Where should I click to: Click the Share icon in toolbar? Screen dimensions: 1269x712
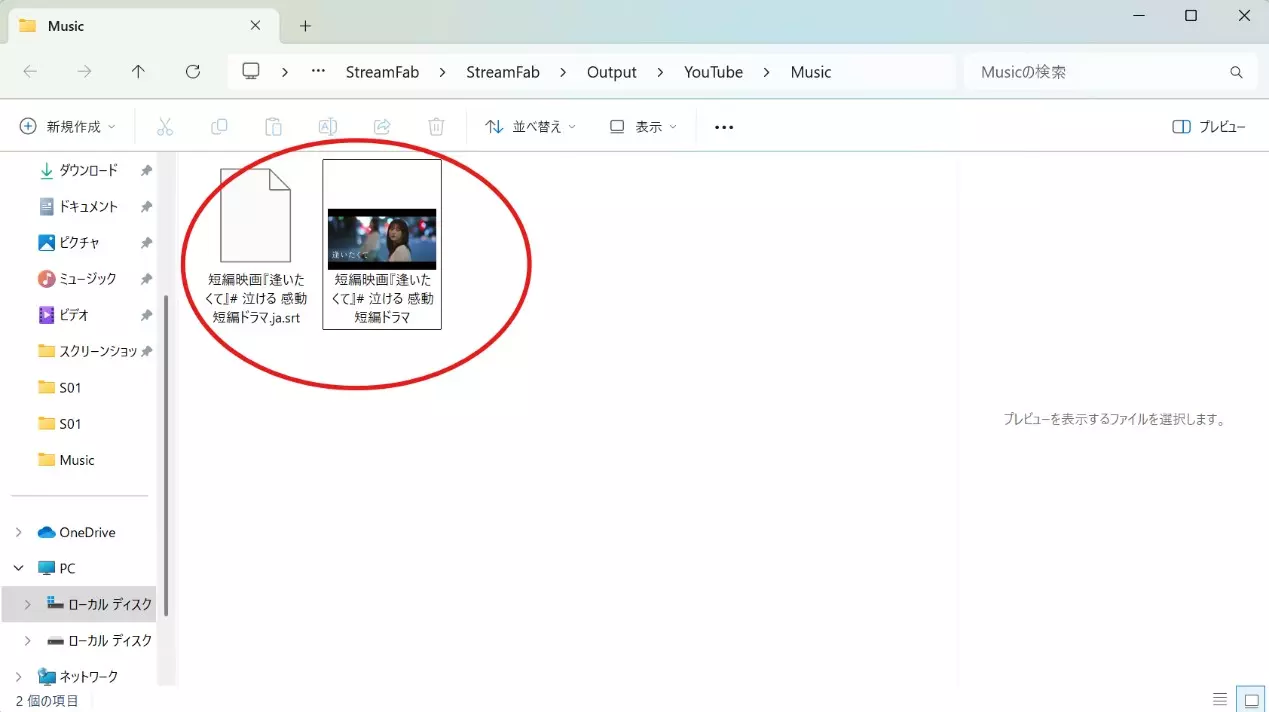381,127
